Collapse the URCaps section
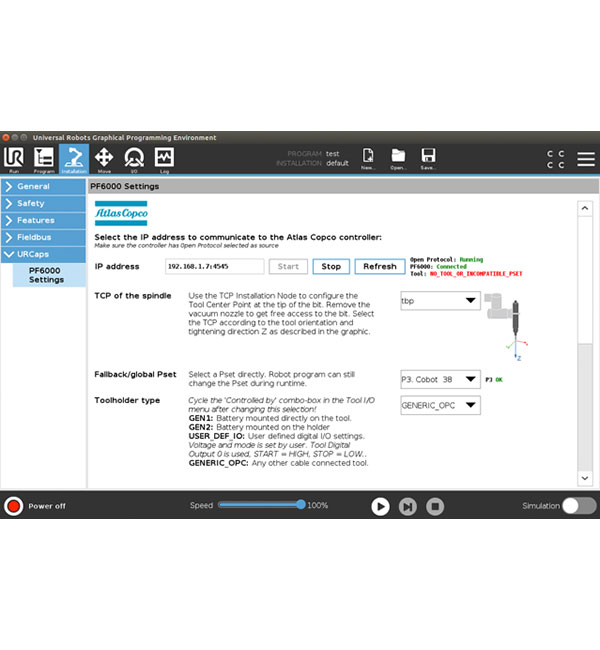600x650 pixels. coord(44,255)
